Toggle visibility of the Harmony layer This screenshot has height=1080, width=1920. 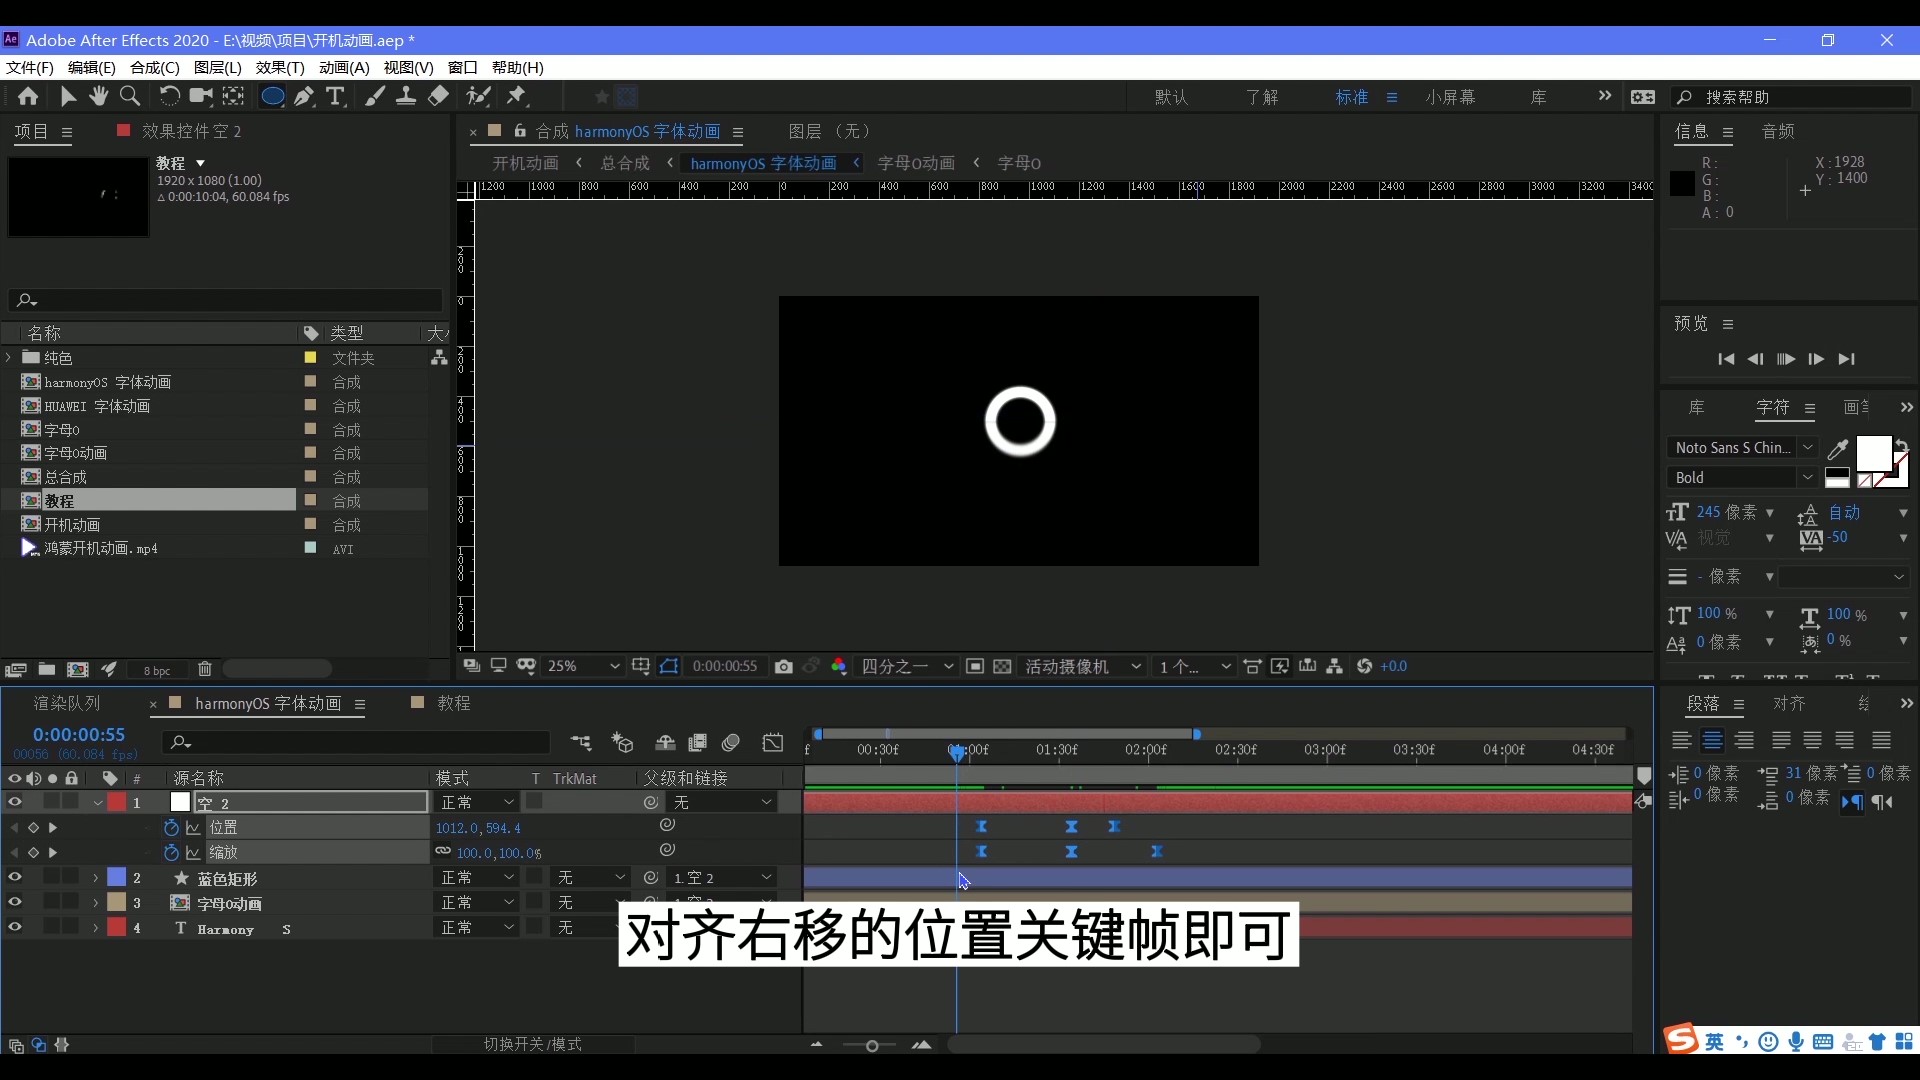15,927
